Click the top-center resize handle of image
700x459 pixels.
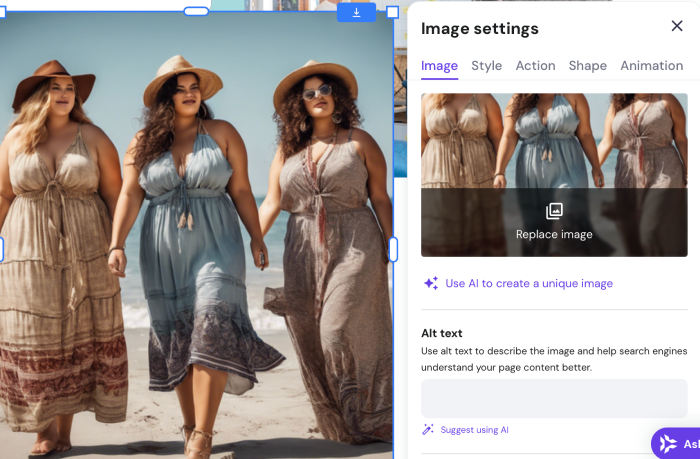196,11
